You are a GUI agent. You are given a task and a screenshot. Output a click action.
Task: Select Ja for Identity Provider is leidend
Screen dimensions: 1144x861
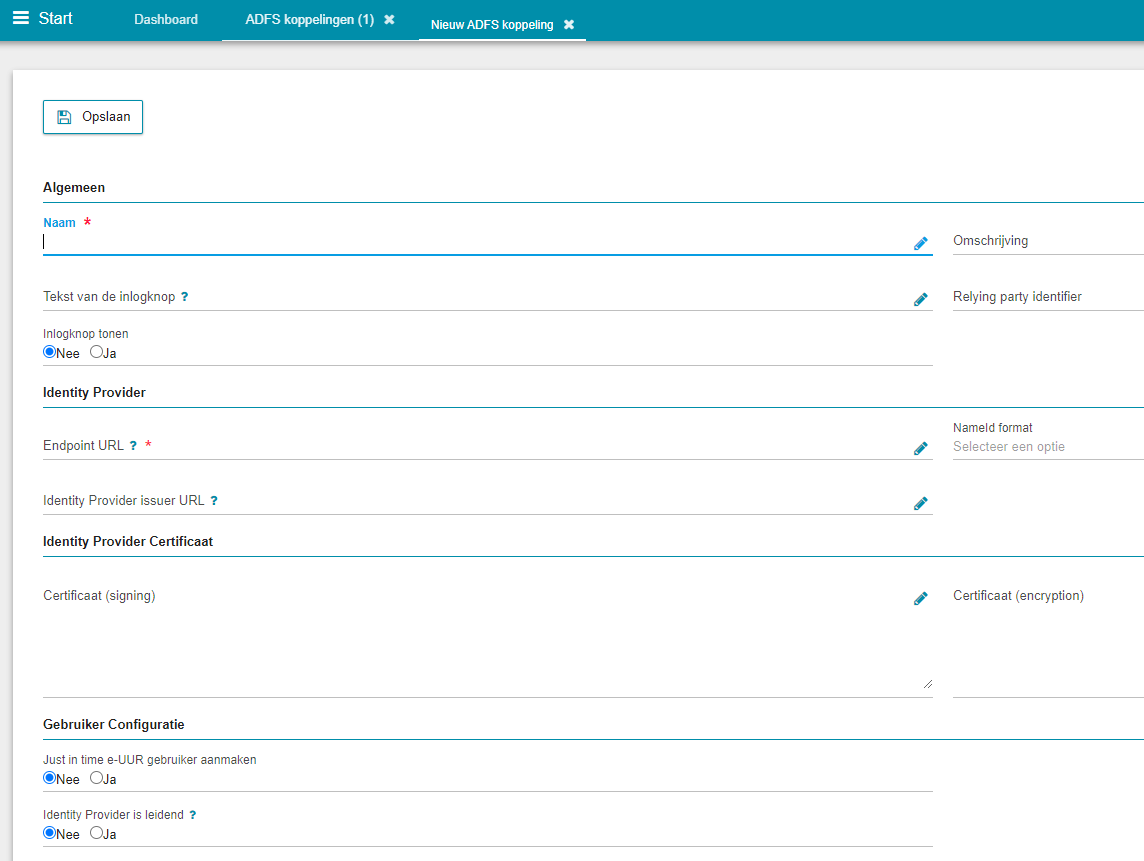97,833
